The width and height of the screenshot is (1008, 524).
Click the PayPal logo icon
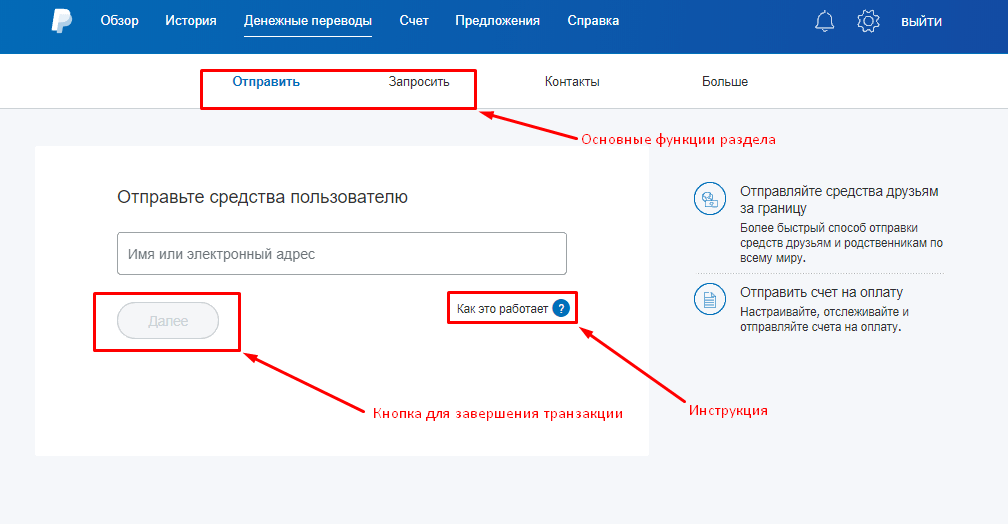[62, 21]
